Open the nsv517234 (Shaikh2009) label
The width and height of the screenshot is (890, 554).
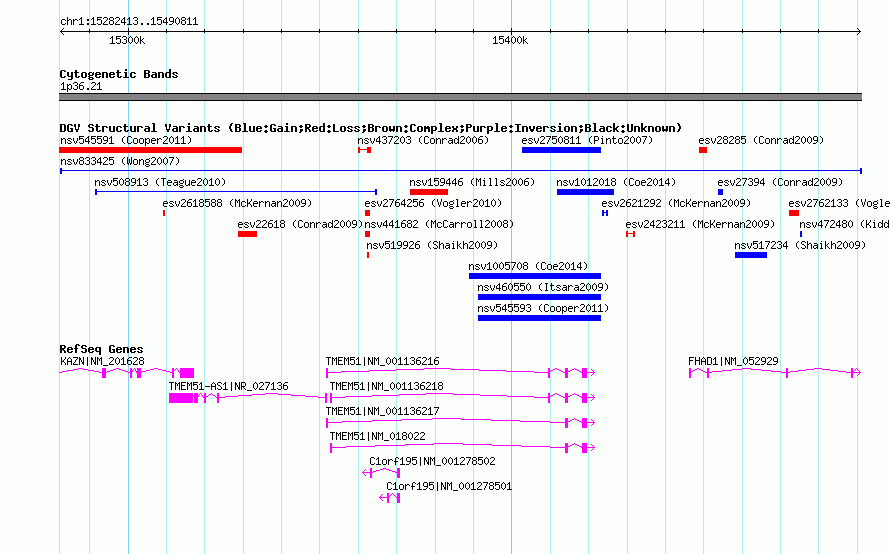800,245
